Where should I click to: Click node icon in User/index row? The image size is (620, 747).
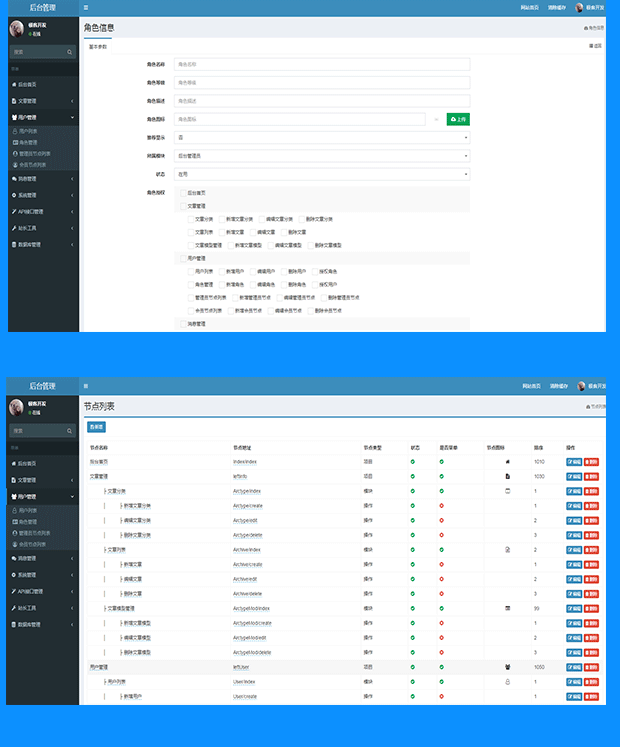(x=508, y=682)
